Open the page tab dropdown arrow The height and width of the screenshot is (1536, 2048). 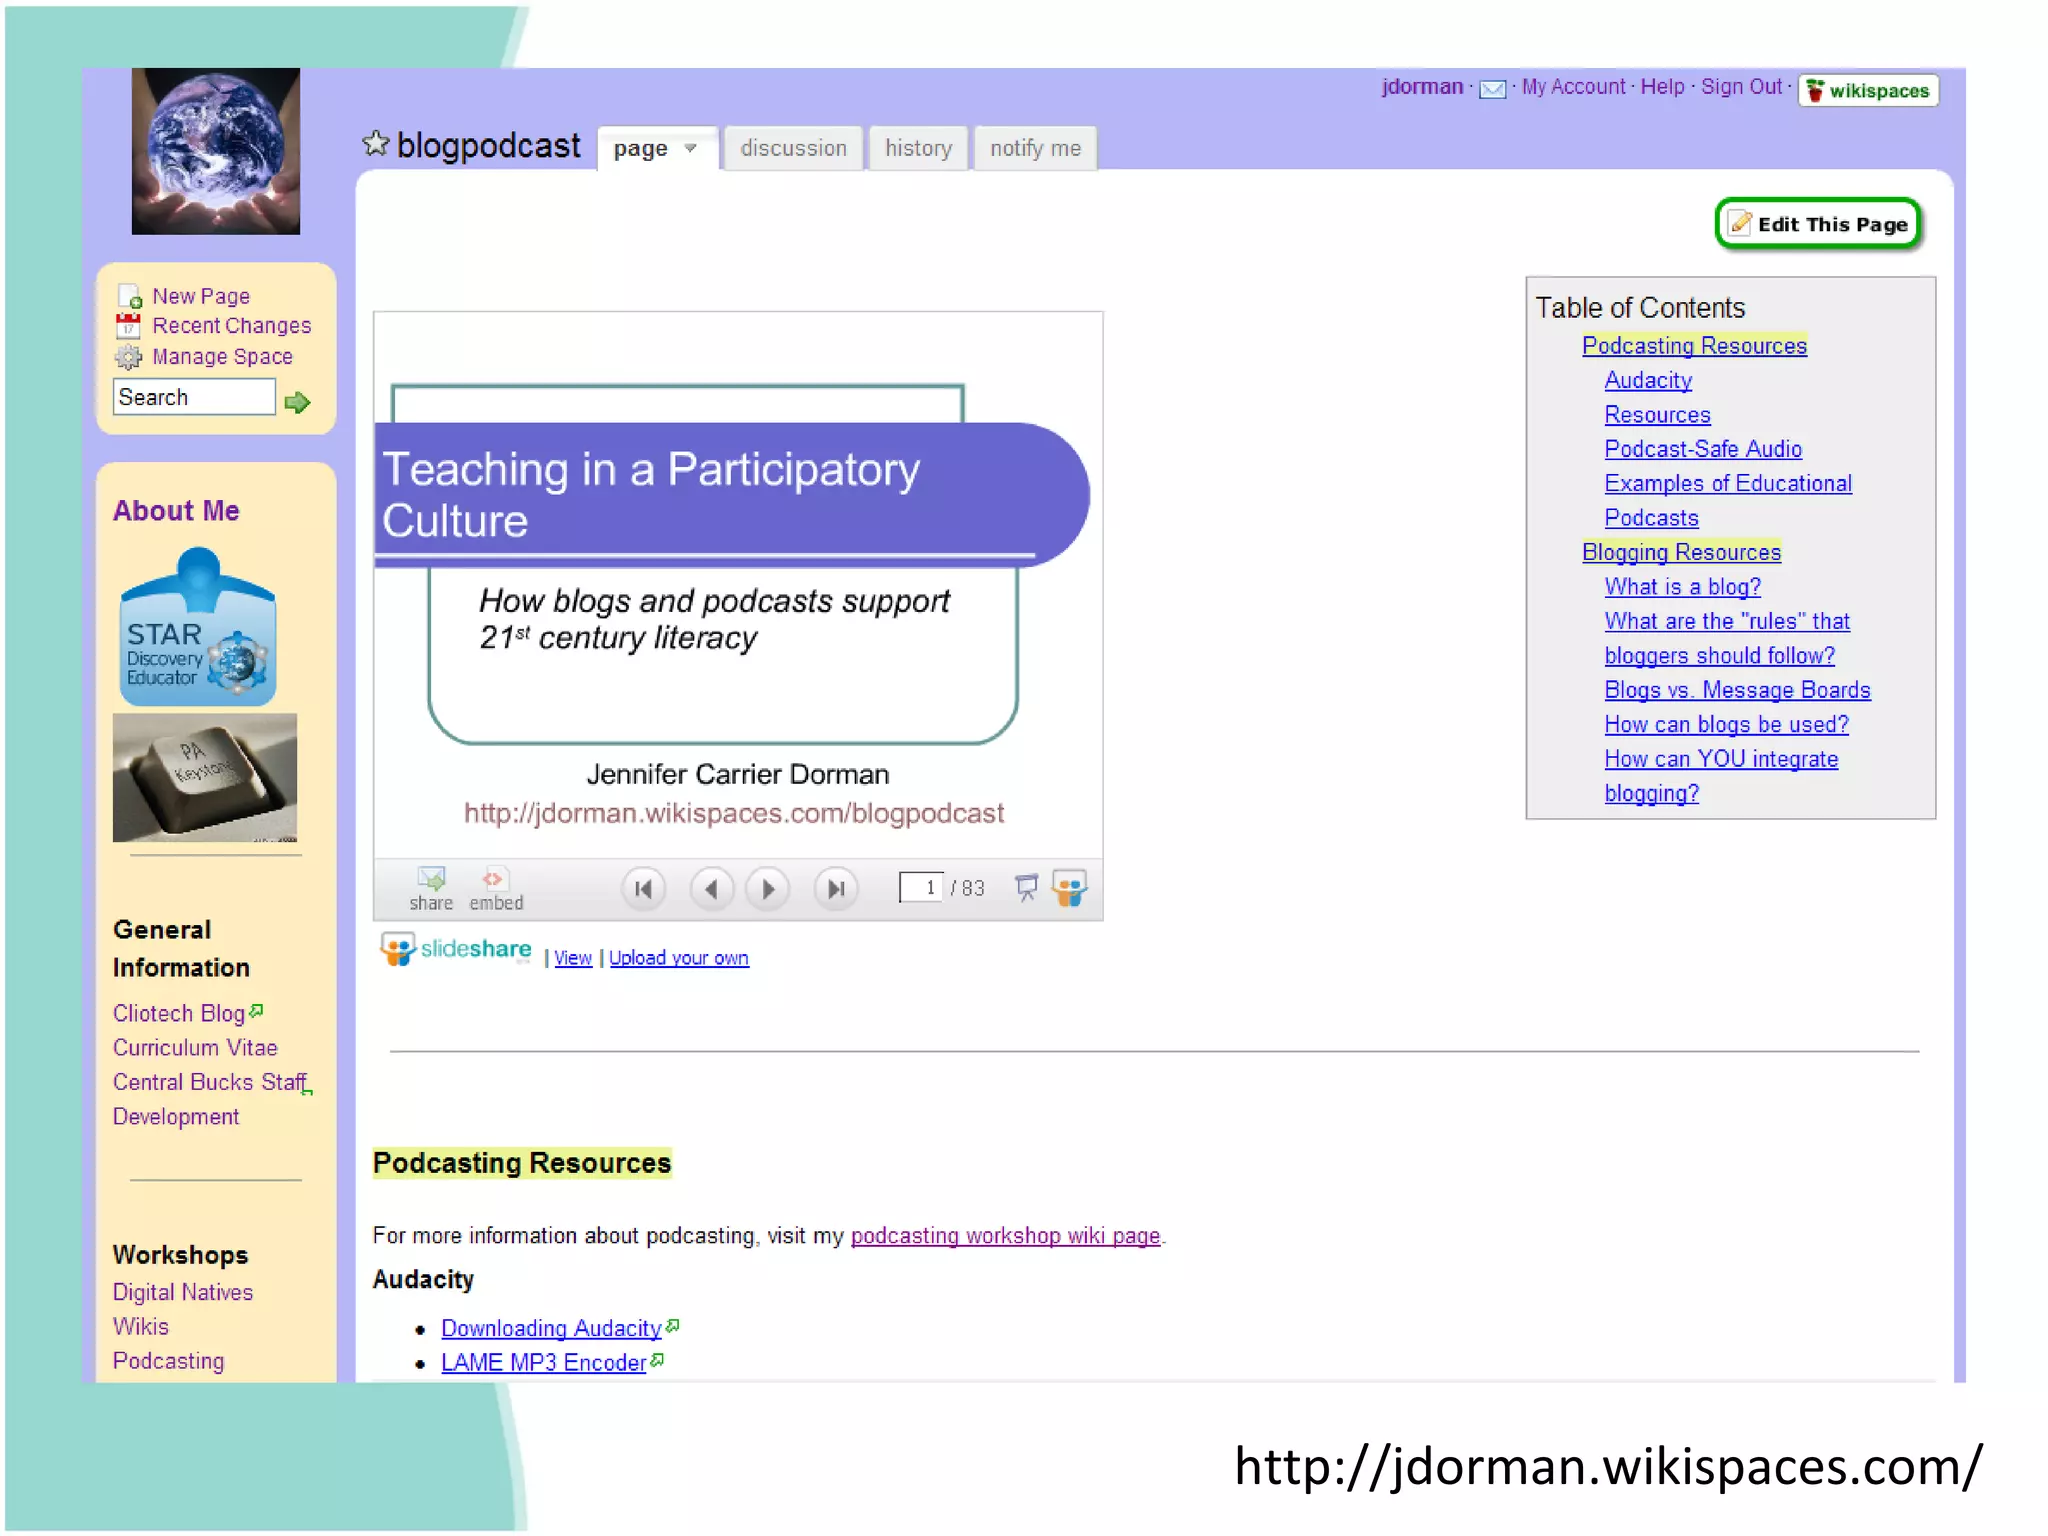(690, 148)
